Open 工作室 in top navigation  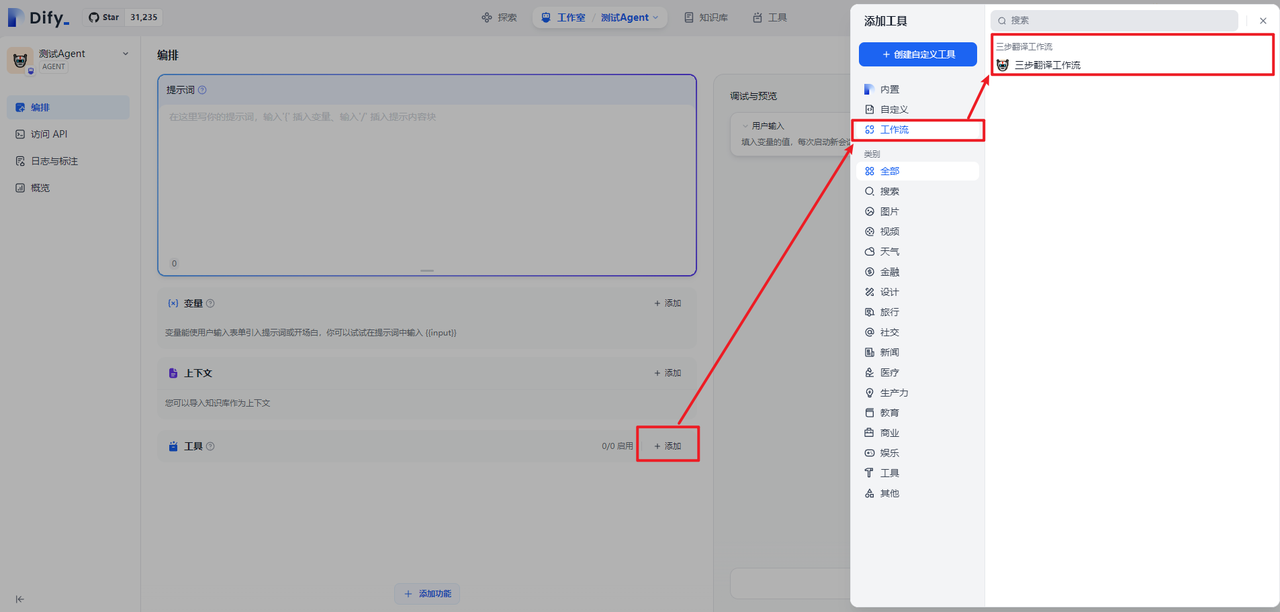click(x=563, y=17)
